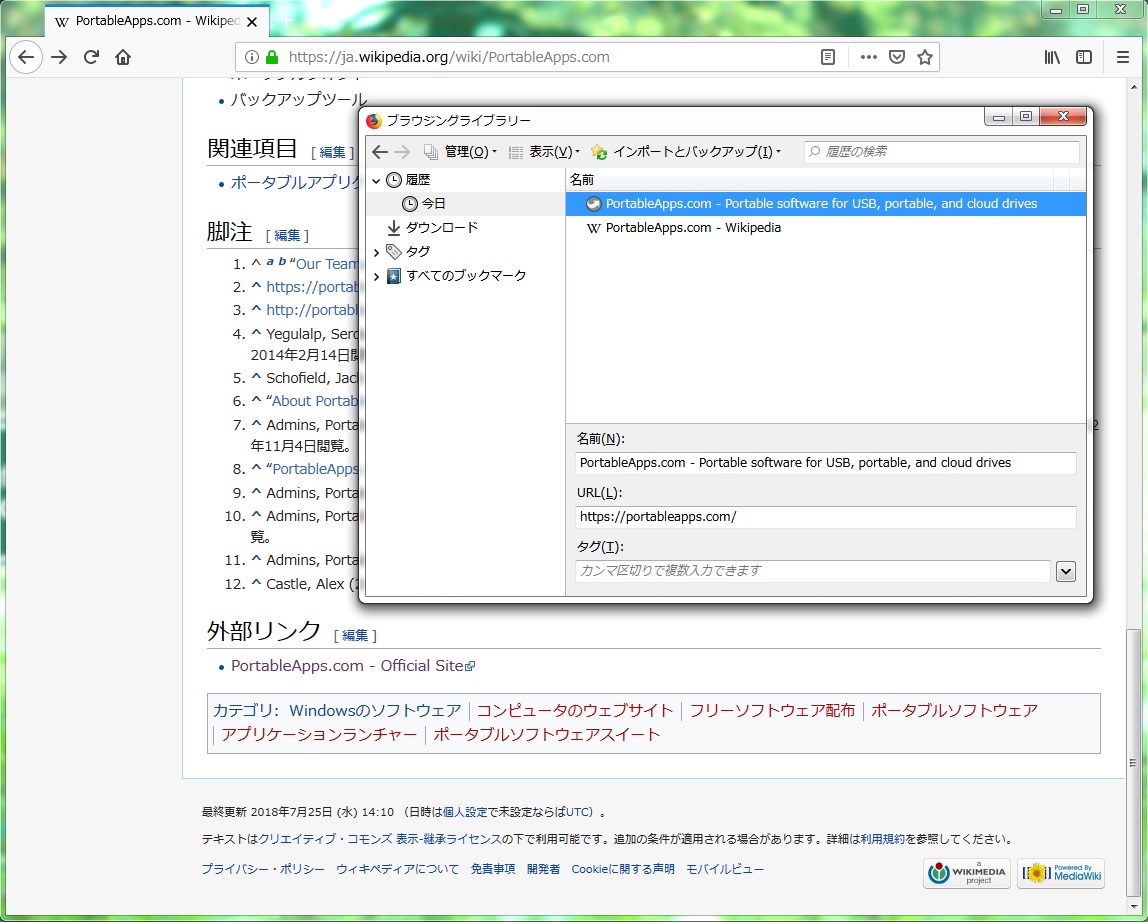The width and height of the screenshot is (1148, 922).
Task: Click back arrow in Library window
Action: pyautogui.click(x=380, y=152)
